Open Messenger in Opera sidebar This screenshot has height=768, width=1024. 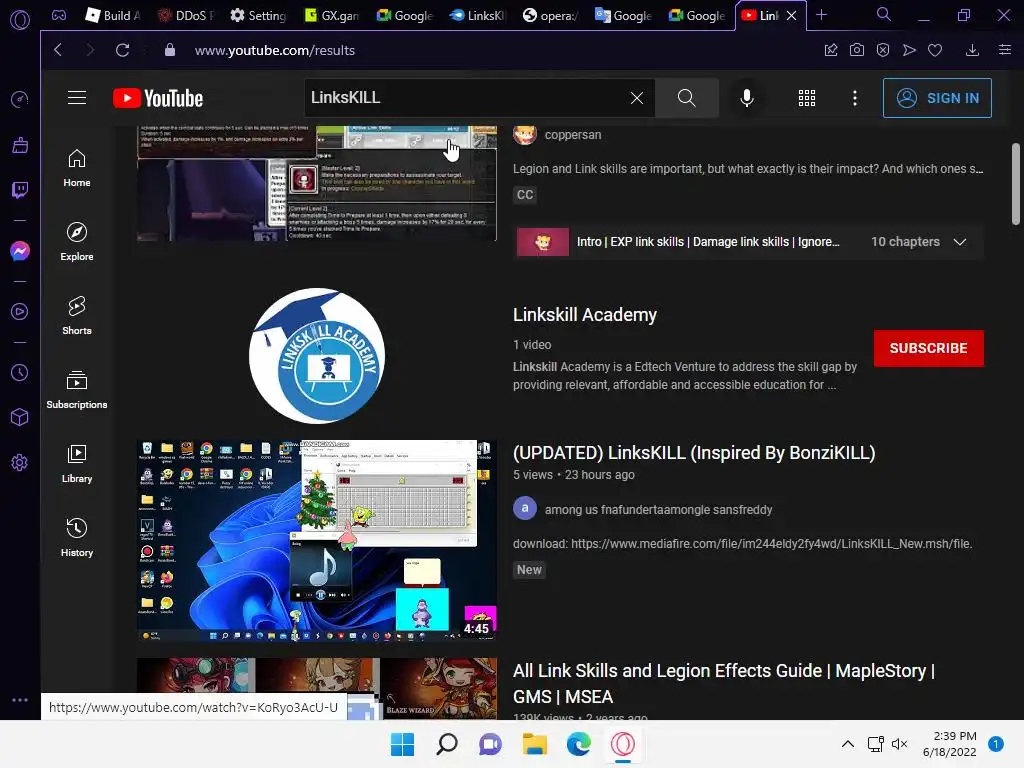coord(20,251)
